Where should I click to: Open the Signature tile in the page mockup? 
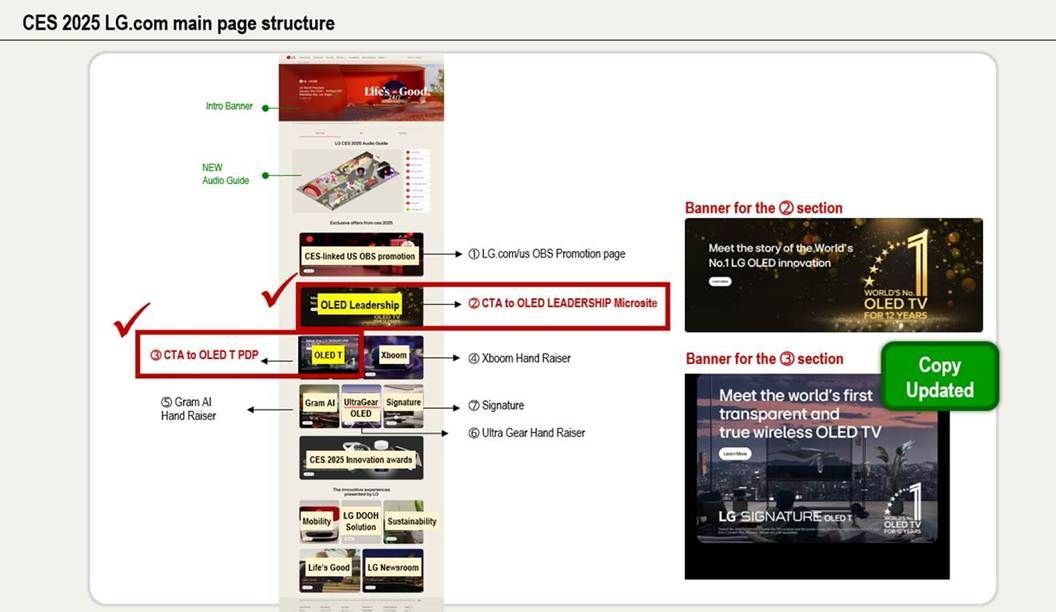pyautogui.click(x=403, y=406)
